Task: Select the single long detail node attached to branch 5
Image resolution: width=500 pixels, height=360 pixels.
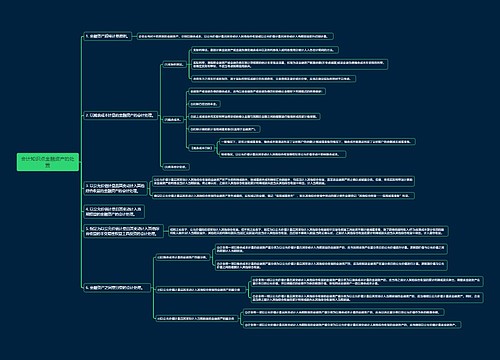Action: point(308,231)
